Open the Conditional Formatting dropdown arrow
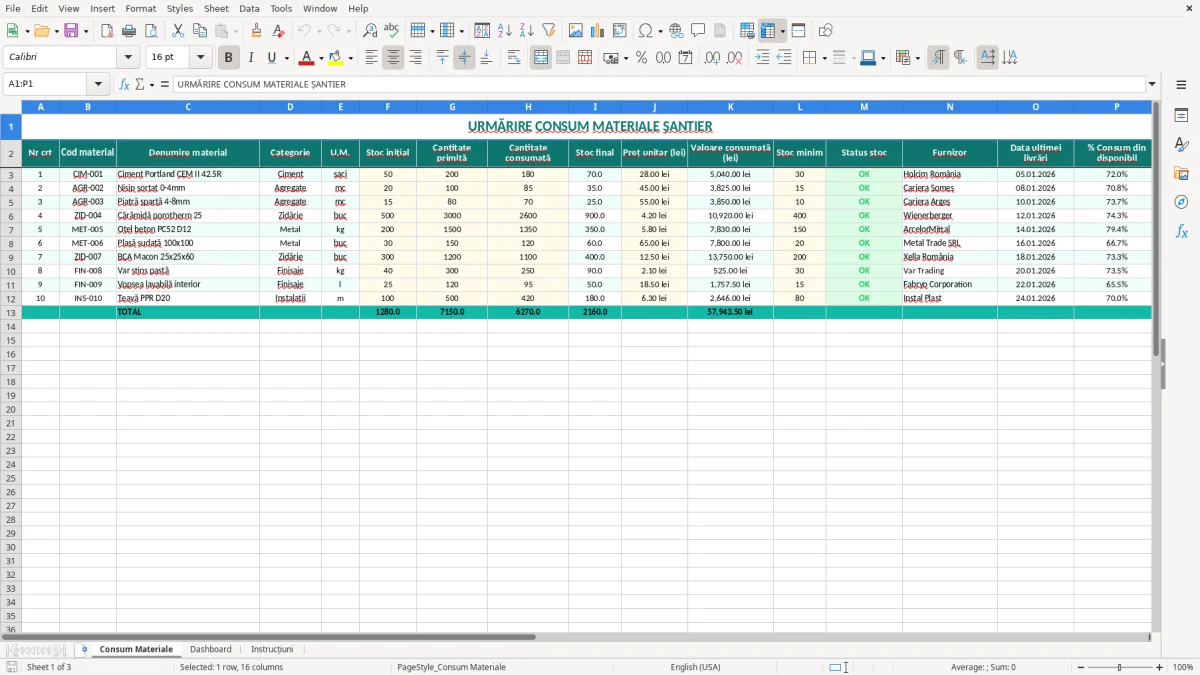 click(918, 58)
